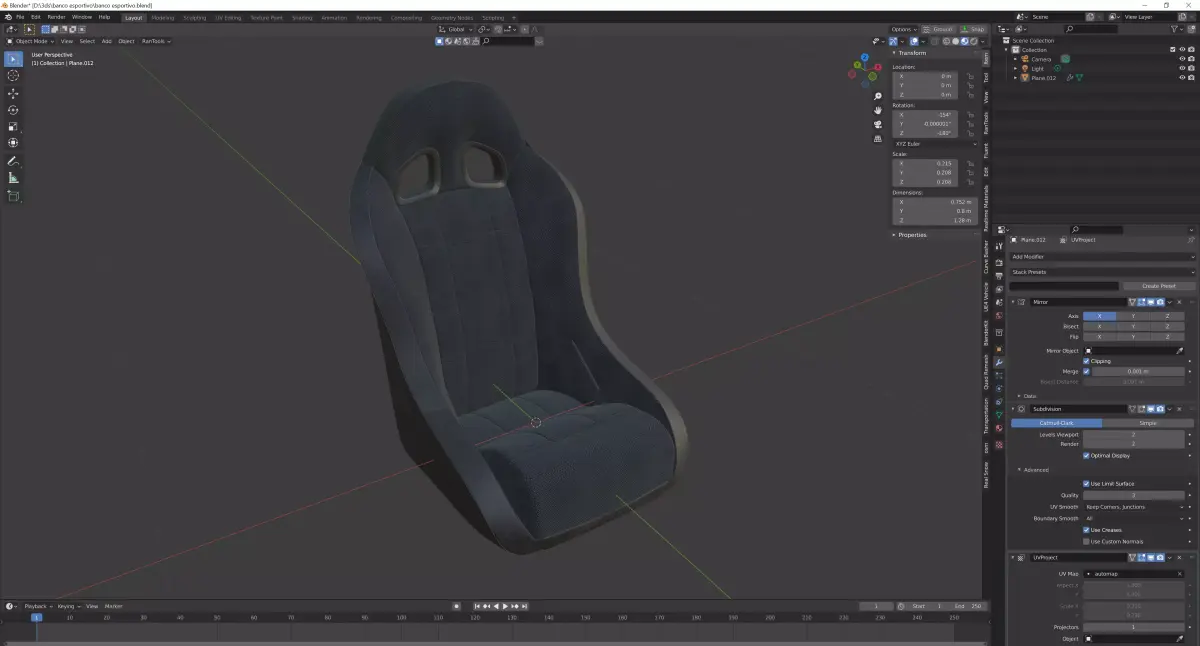Open the Add Modifier dropdown
The height and width of the screenshot is (646, 1200).
(x=1101, y=257)
